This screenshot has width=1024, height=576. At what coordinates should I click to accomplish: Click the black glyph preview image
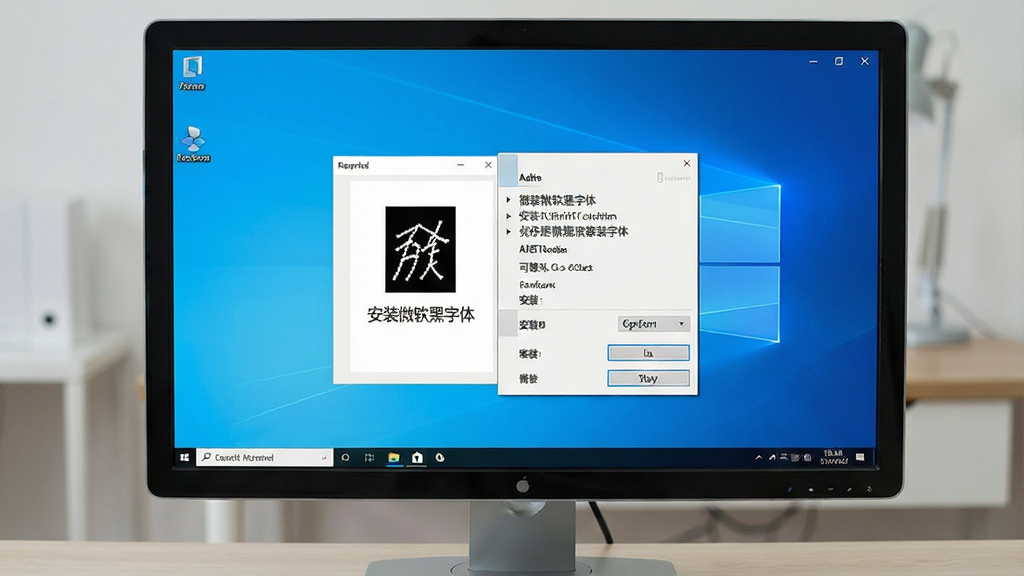[420, 249]
